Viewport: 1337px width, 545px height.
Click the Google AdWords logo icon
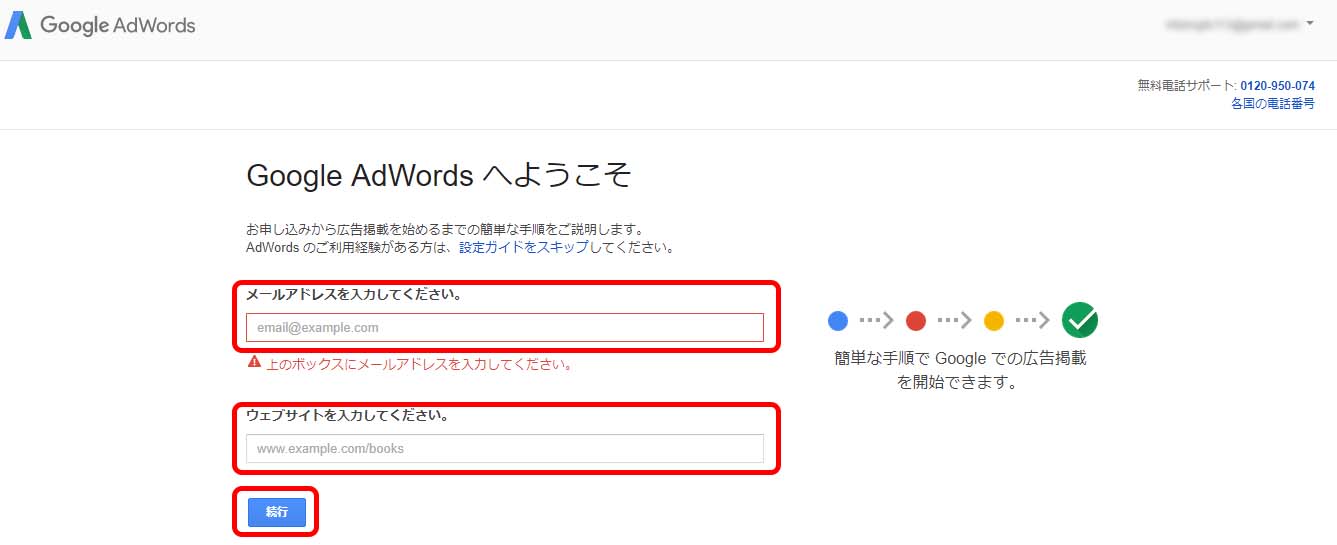pyautogui.click(x=18, y=25)
